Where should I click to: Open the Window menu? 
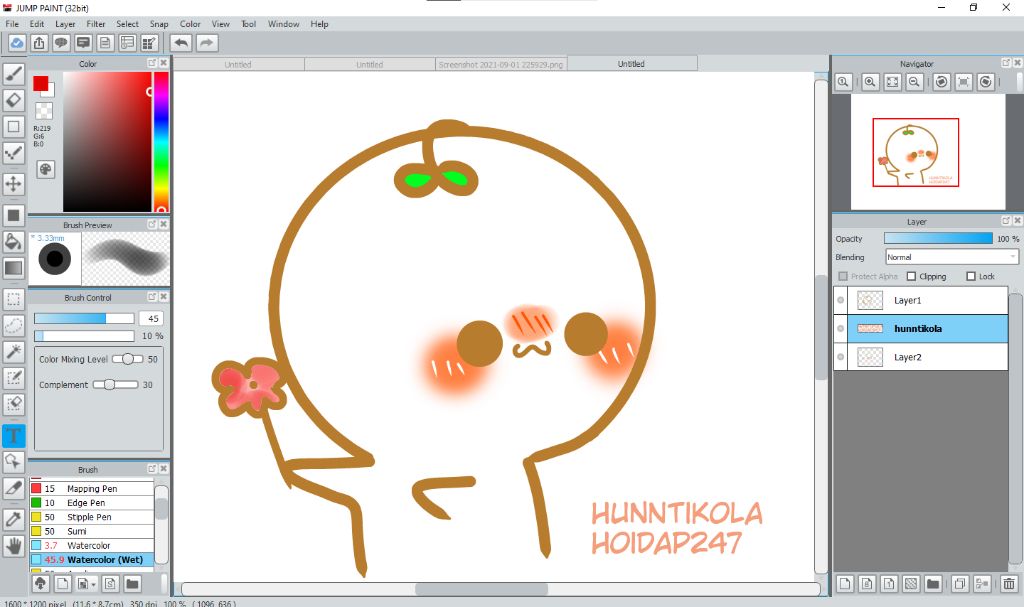(283, 24)
